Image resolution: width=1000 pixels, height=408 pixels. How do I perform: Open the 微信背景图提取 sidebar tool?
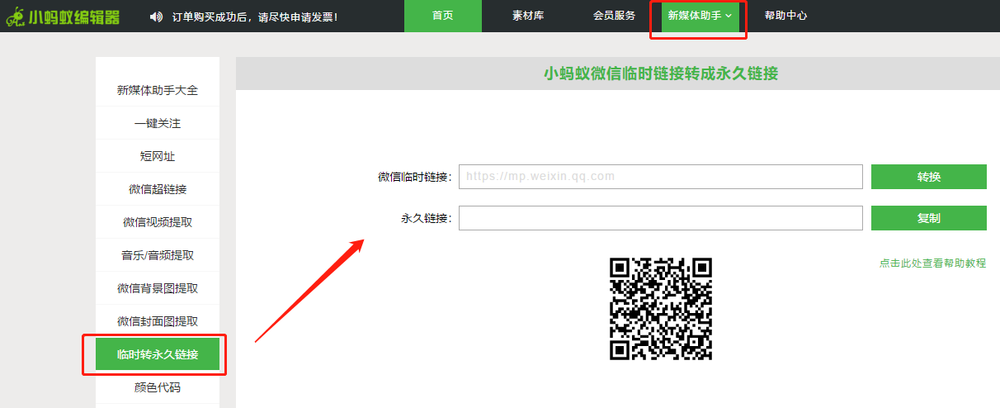coord(158,289)
